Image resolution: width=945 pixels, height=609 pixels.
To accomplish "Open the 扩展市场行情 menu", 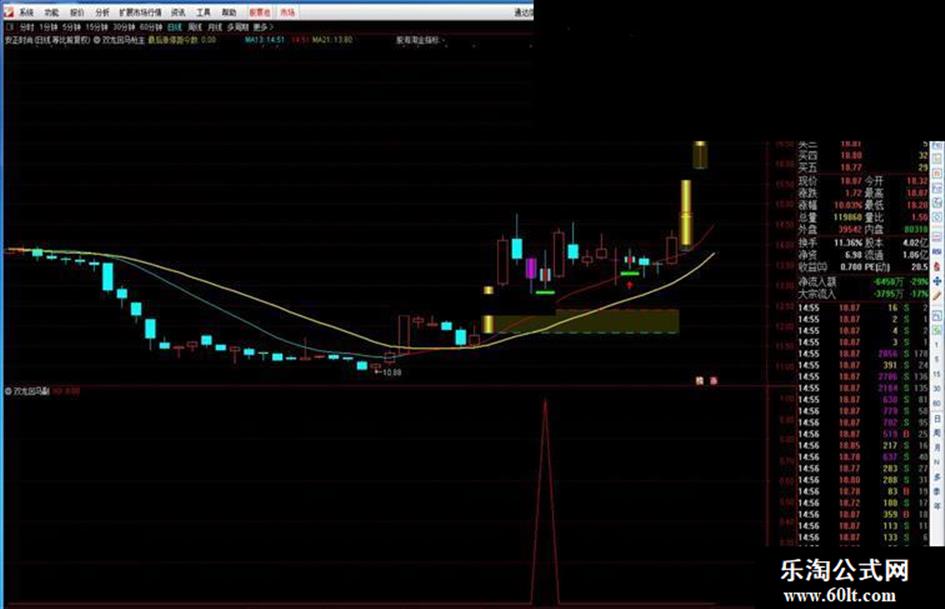I will point(140,12).
